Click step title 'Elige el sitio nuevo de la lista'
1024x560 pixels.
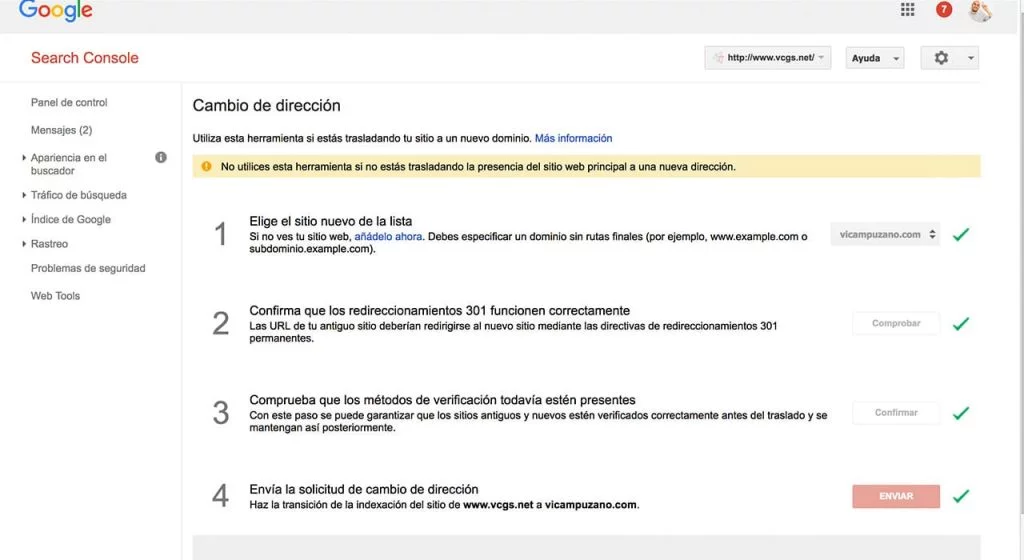tap(330, 221)
